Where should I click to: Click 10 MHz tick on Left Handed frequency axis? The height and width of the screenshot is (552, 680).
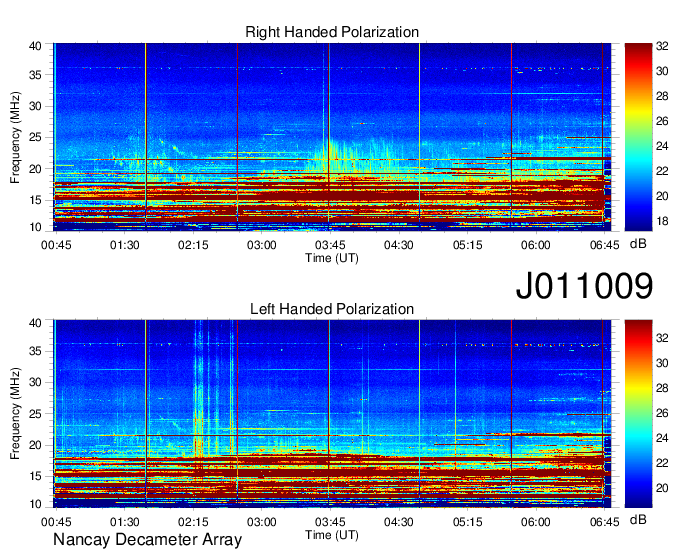(35, 504)
